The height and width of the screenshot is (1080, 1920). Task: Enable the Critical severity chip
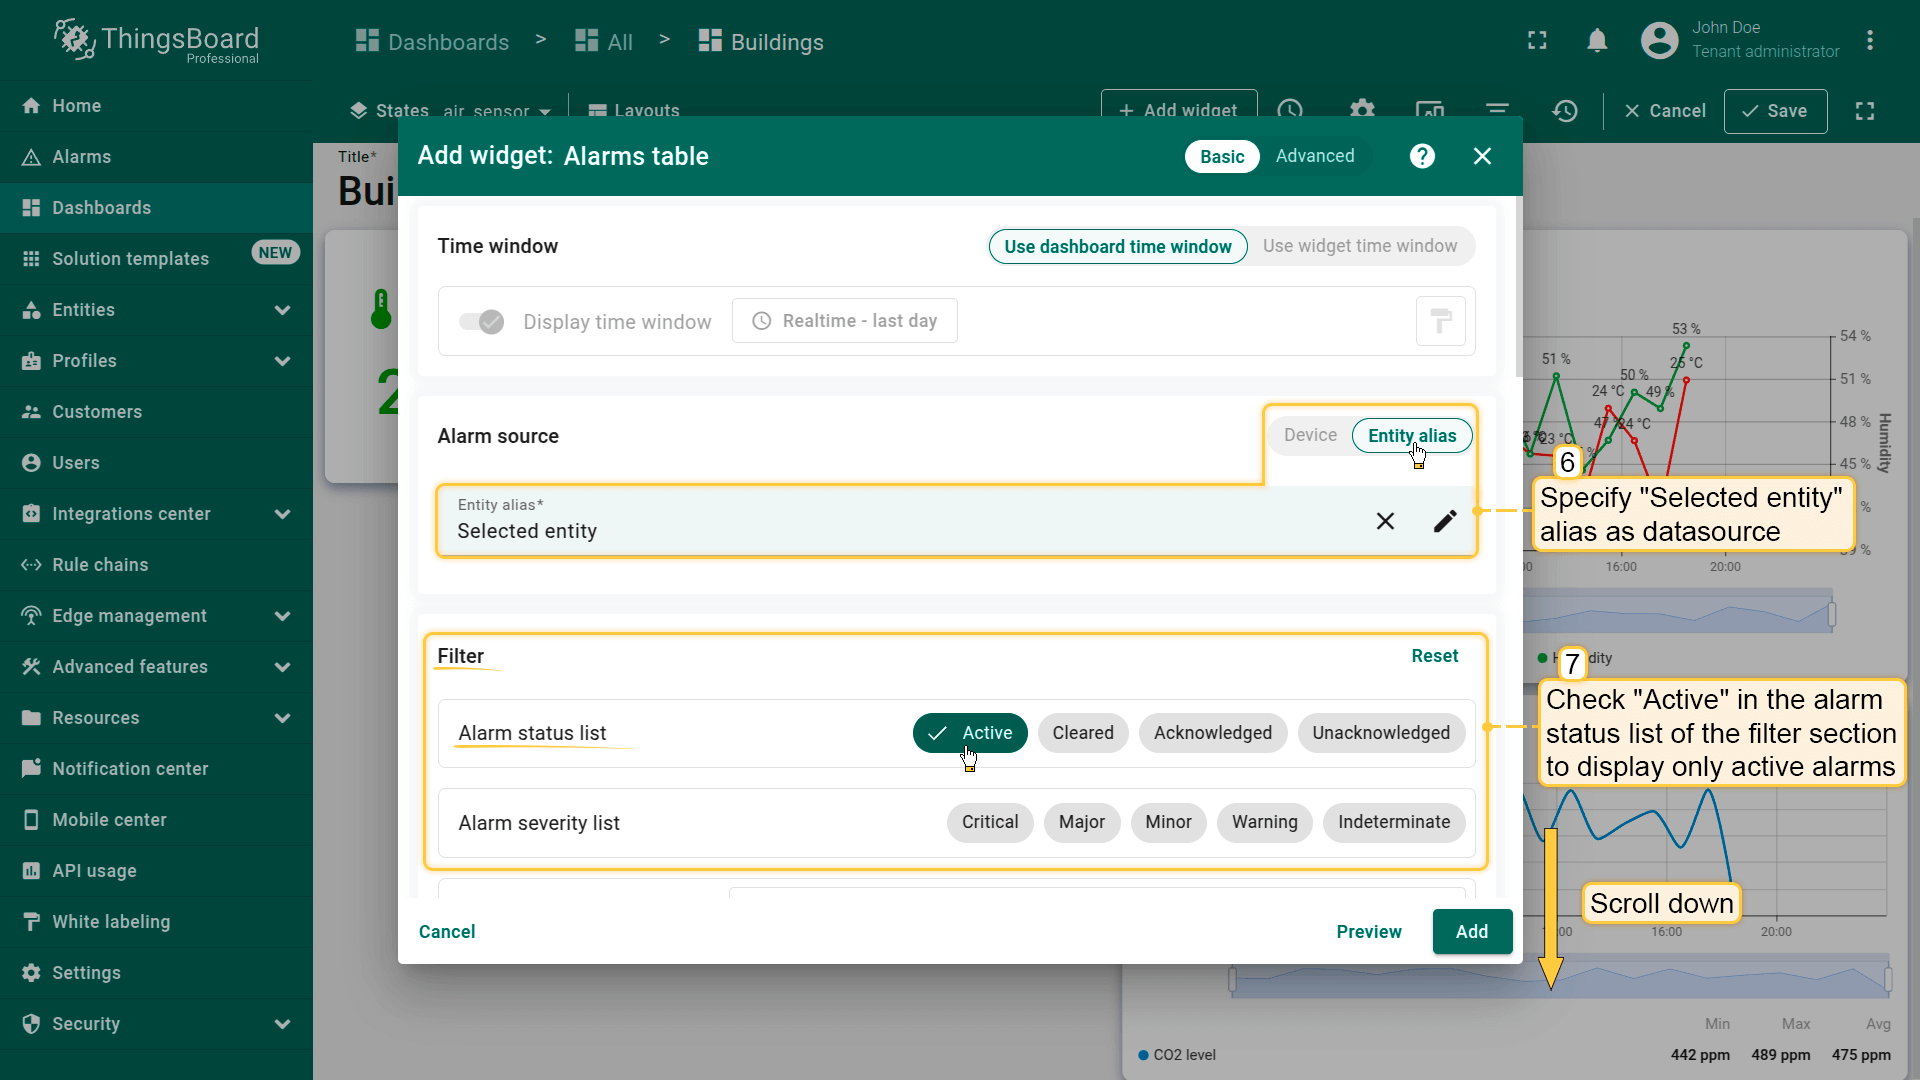pyautogui.click(x=989, y=822)
